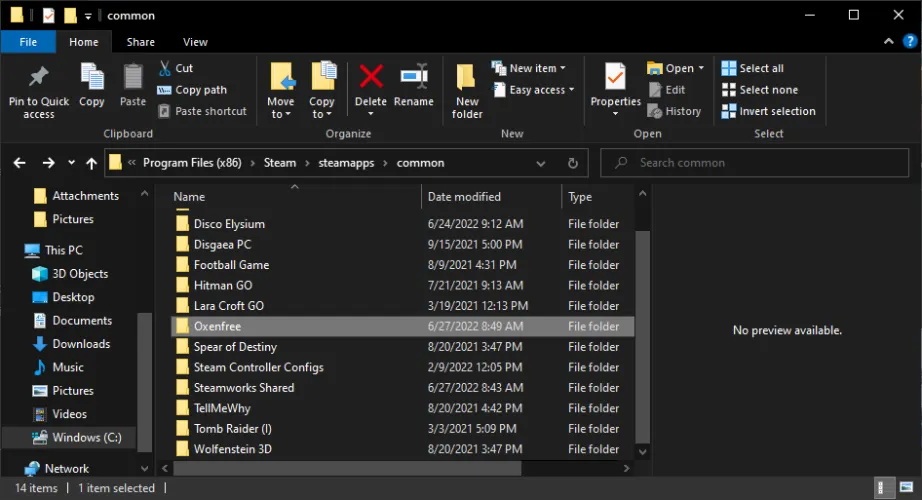Open the File menu tab
Image resolution: width=922 pixels, height=500 pixels.
pyautogui.click(x=28, y=42)
